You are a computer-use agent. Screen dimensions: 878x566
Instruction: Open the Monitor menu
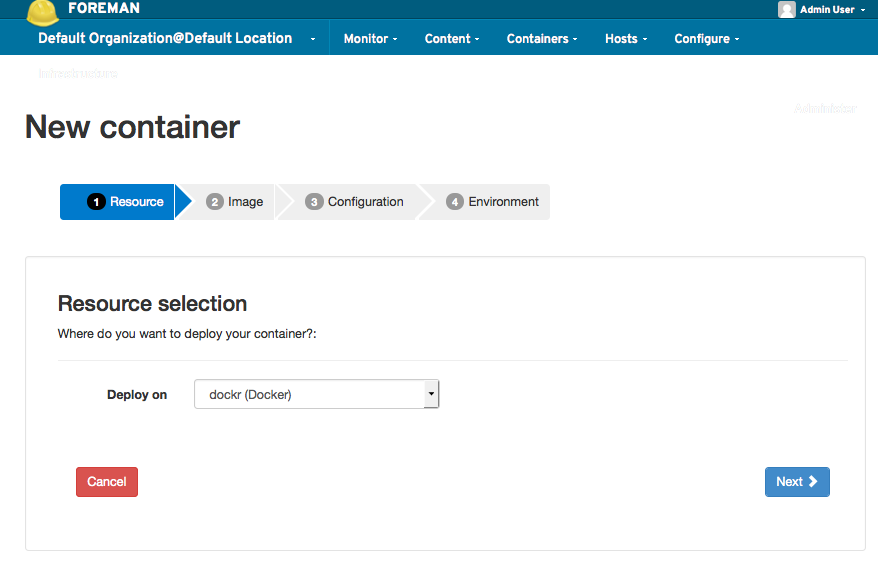point(370,39)
